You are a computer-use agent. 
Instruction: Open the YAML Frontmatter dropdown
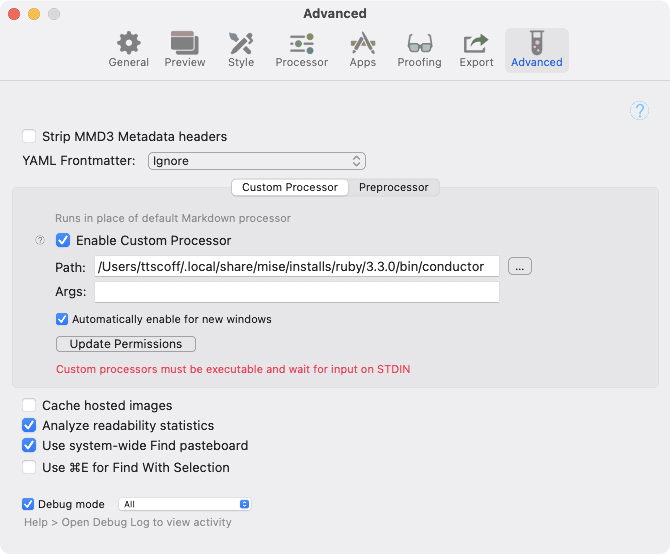[257, 161]
